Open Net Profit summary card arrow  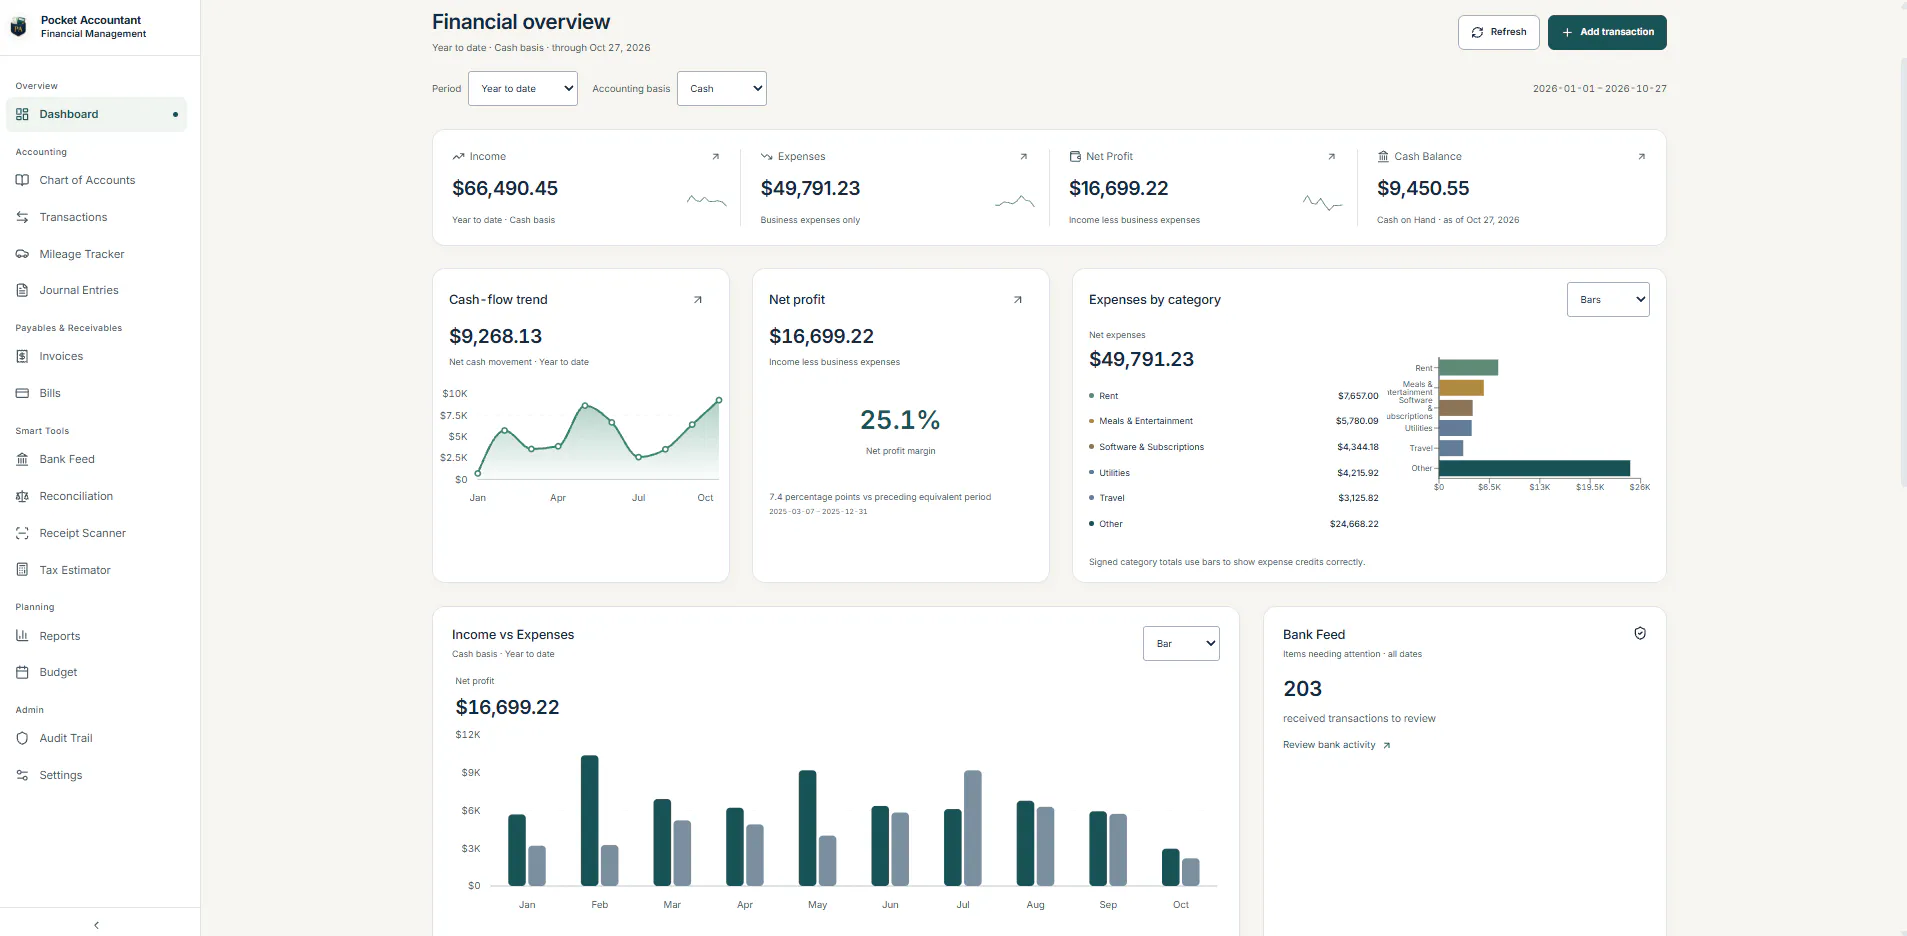[x=1331, y=156]
